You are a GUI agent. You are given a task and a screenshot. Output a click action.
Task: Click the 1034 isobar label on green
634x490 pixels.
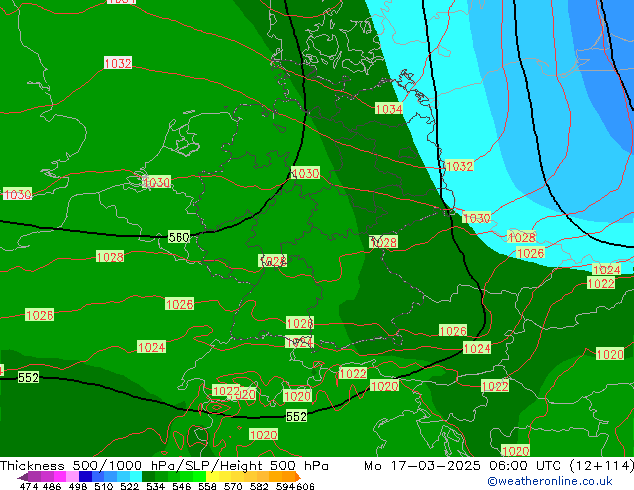(x=389, y=108)
